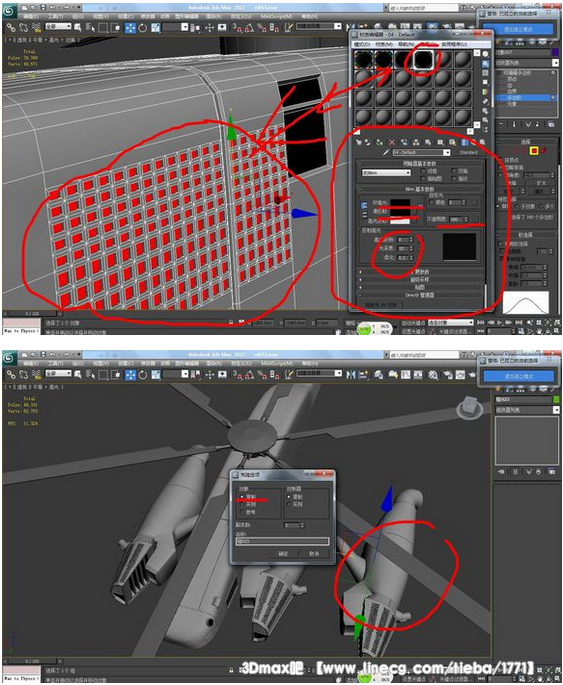Click Unlink Selection in upper window toolbar

point(24,28)
